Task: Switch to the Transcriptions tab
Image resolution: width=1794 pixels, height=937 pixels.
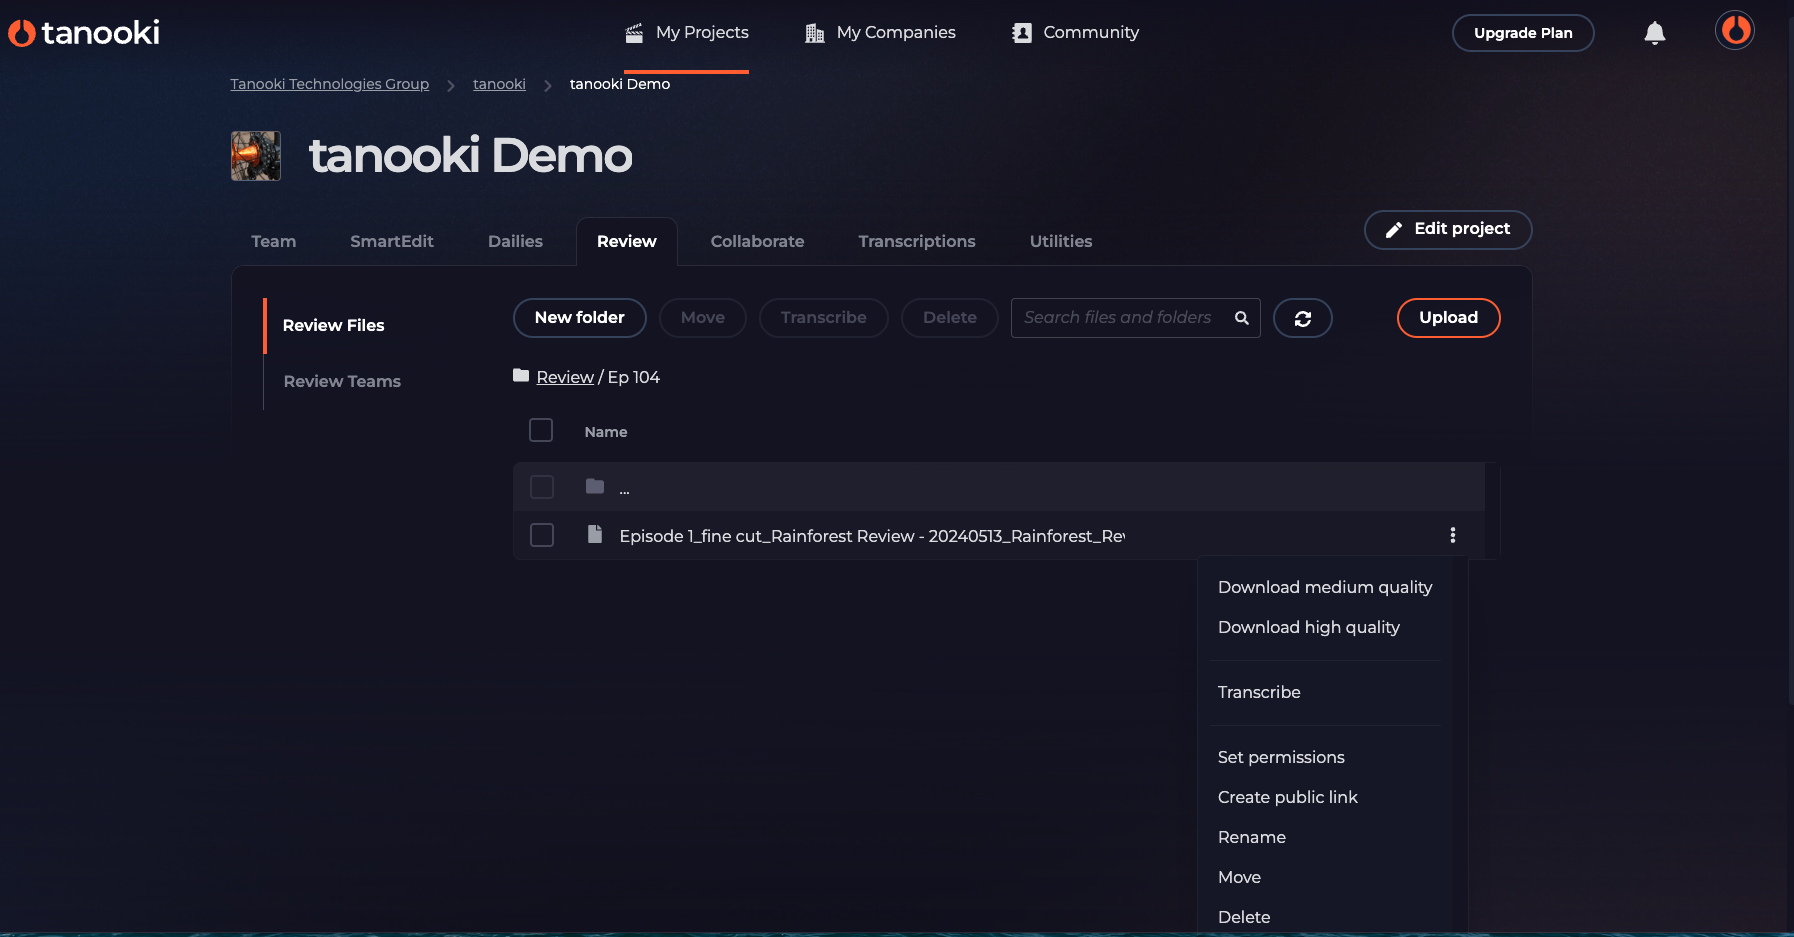Action: click(x=916, y=241)
